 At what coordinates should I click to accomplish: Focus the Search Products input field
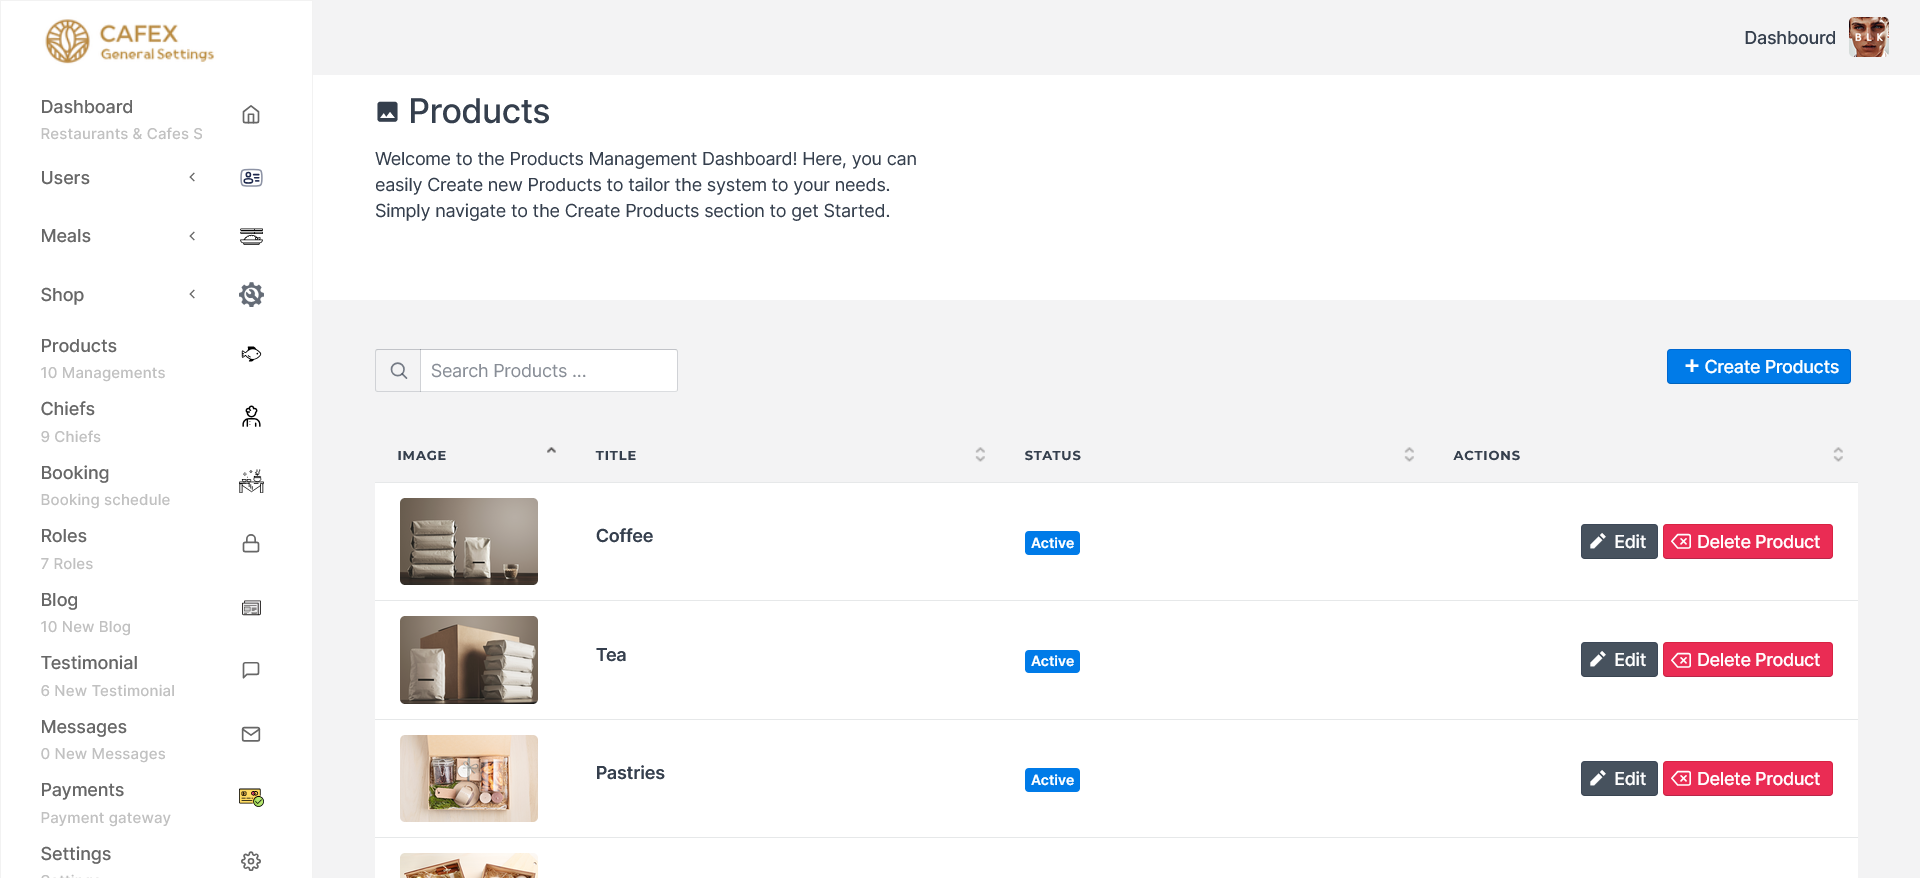click(x=548, y=371)
